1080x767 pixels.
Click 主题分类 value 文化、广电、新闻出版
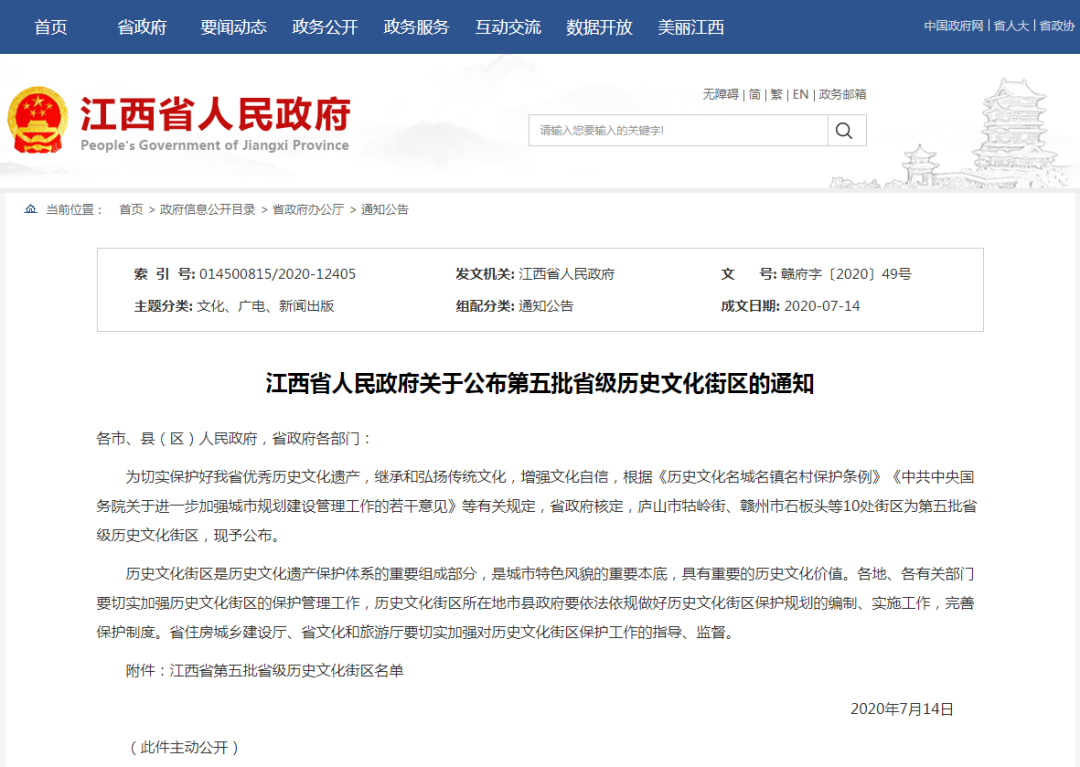pyautogui.click(x=265, y=306)
